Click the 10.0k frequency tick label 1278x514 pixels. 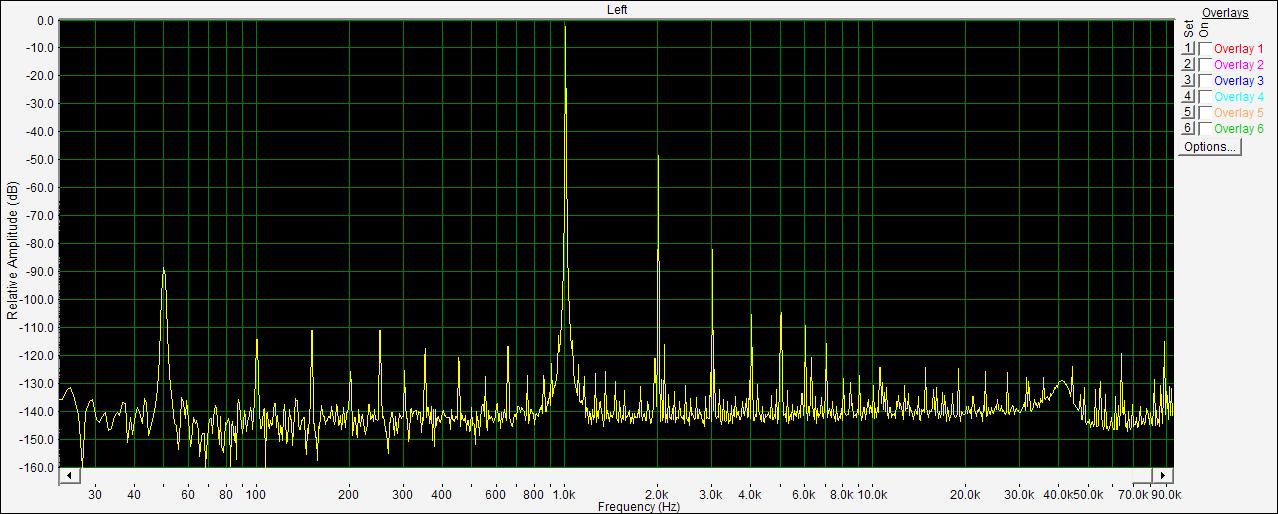873,495
